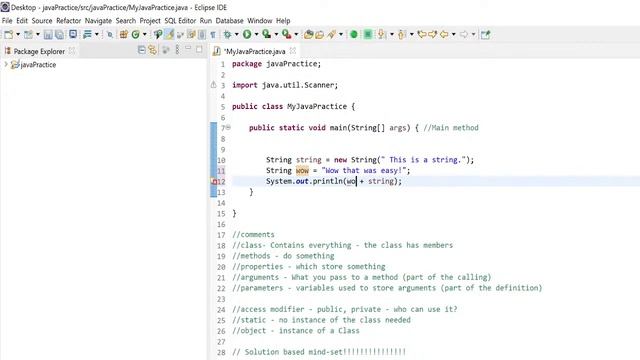Click the New file wizard icon

8,35
